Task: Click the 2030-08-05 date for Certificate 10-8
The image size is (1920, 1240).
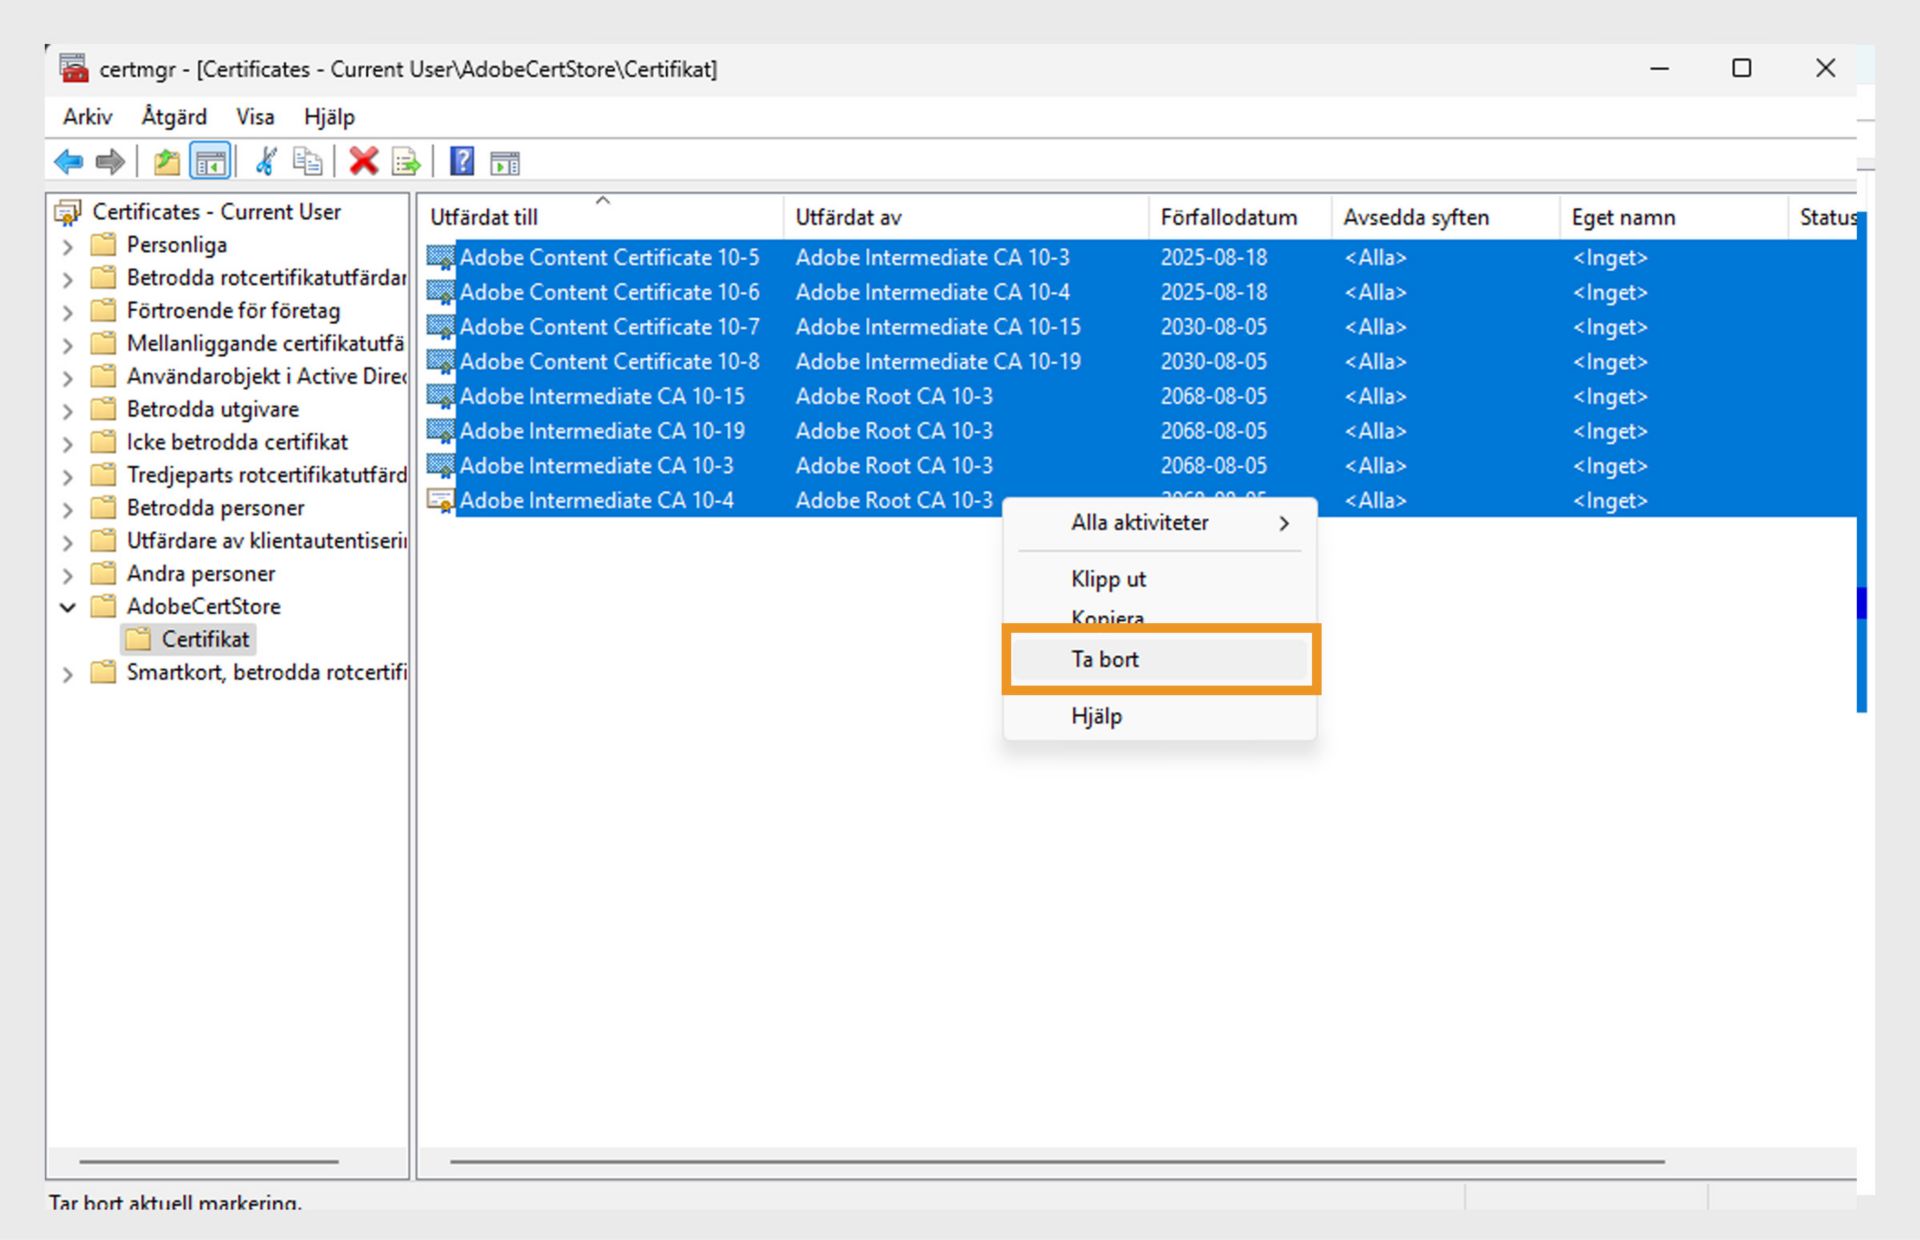Action: (1213, 361)
